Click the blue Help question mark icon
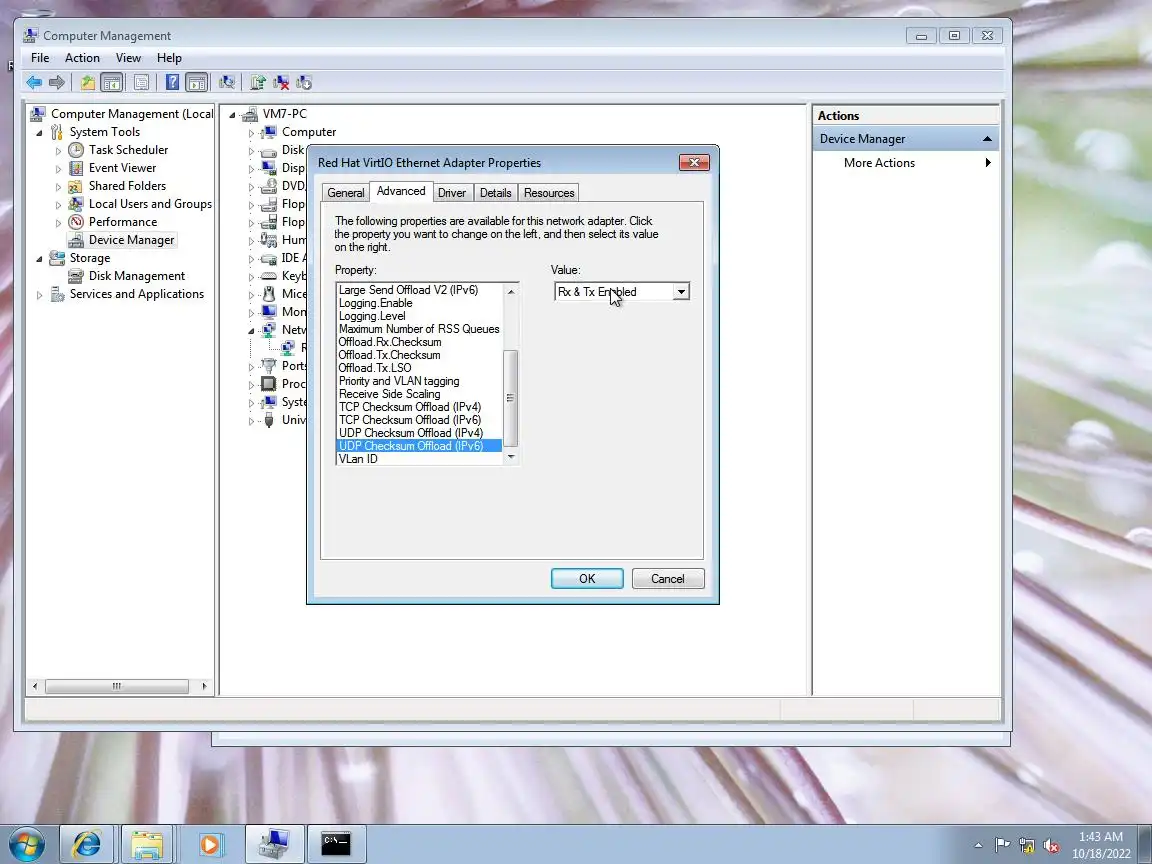The image size is (1152, 864). point(172,82)
